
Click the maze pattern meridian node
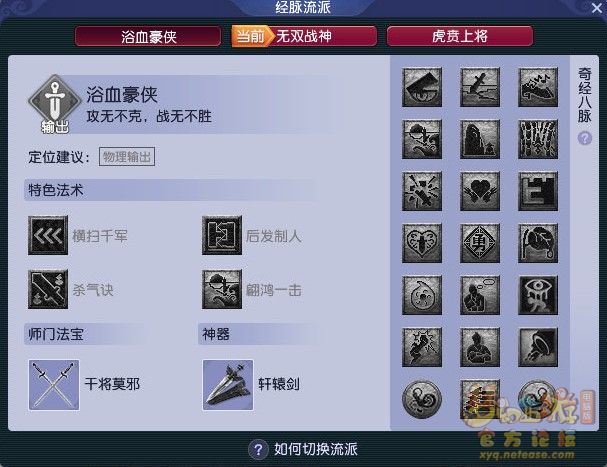pos(538,191)
